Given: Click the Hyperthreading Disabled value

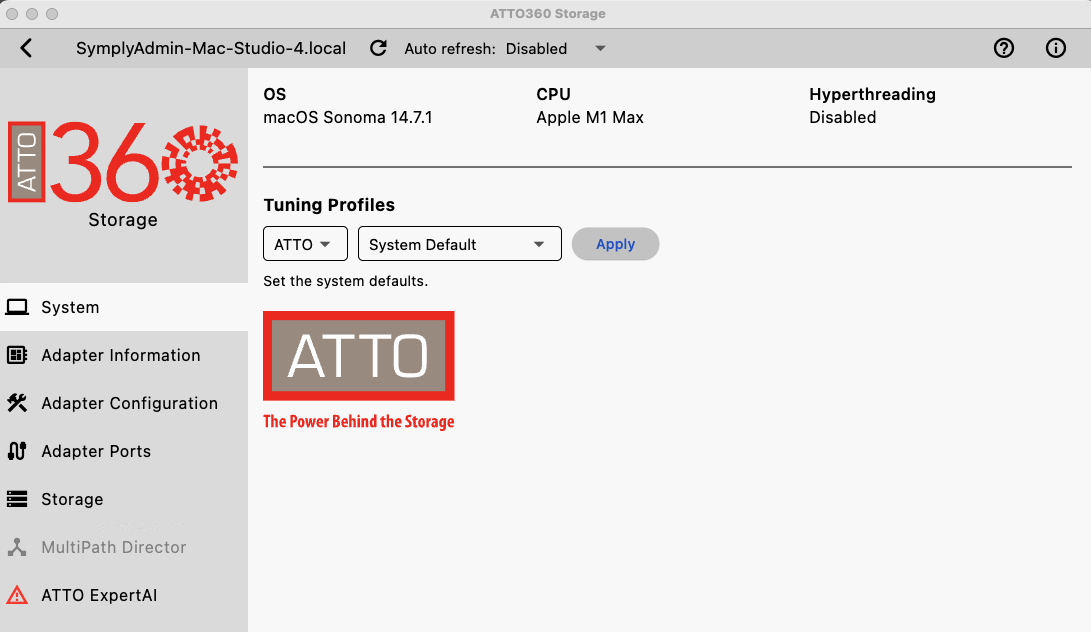Looking at the screenshot, I should pos(843,117).
